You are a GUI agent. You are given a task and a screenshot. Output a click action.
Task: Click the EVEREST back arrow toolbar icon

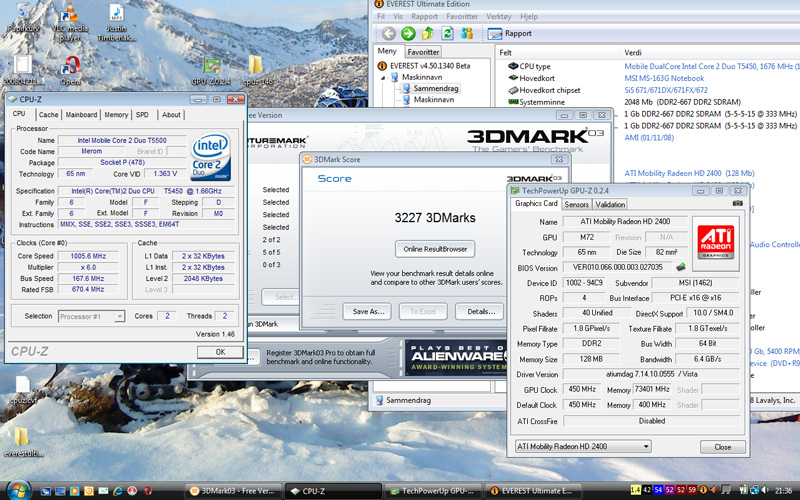coord(389,34)
